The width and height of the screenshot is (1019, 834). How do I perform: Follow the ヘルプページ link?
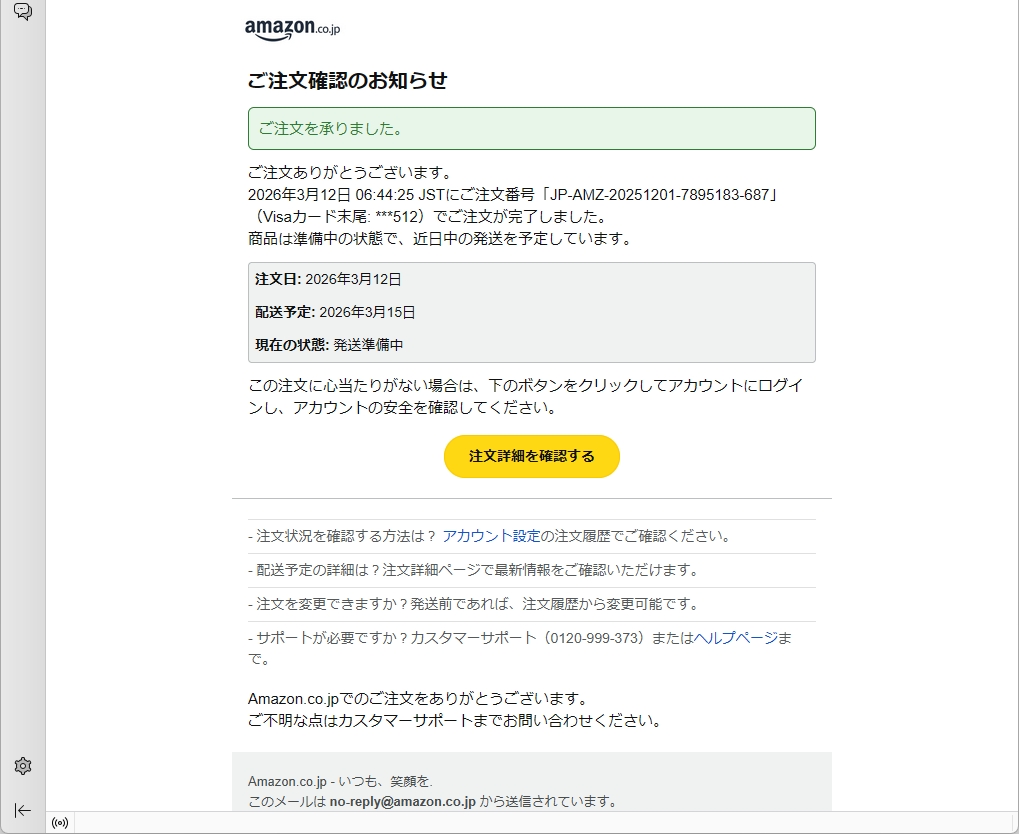735,638
